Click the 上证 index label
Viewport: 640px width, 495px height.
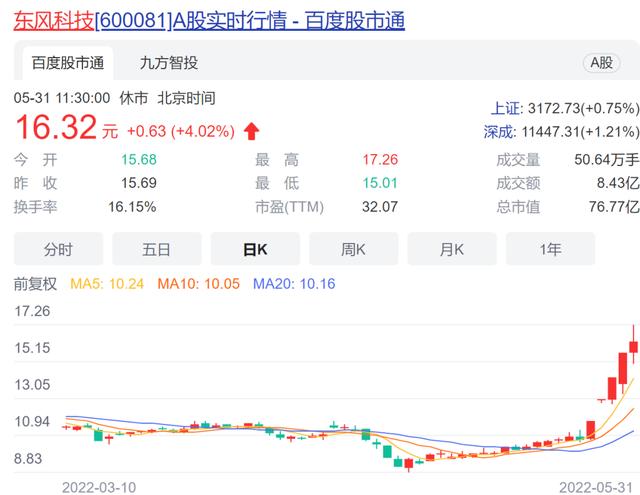point(506,109)
